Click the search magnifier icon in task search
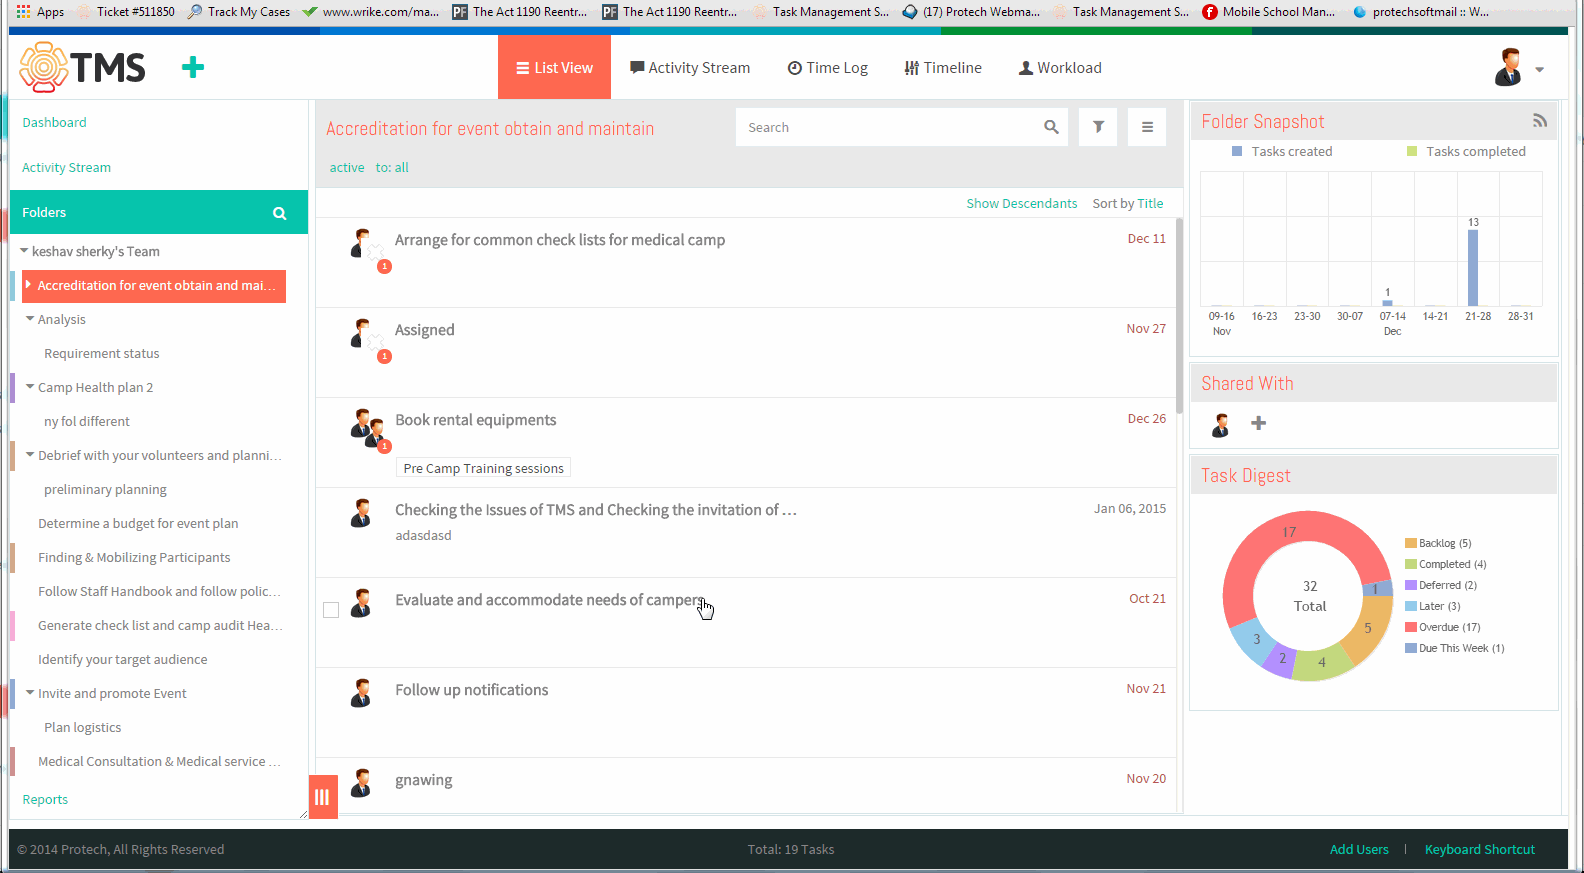Screen dimensions: 1584x873 [1051, 127]
